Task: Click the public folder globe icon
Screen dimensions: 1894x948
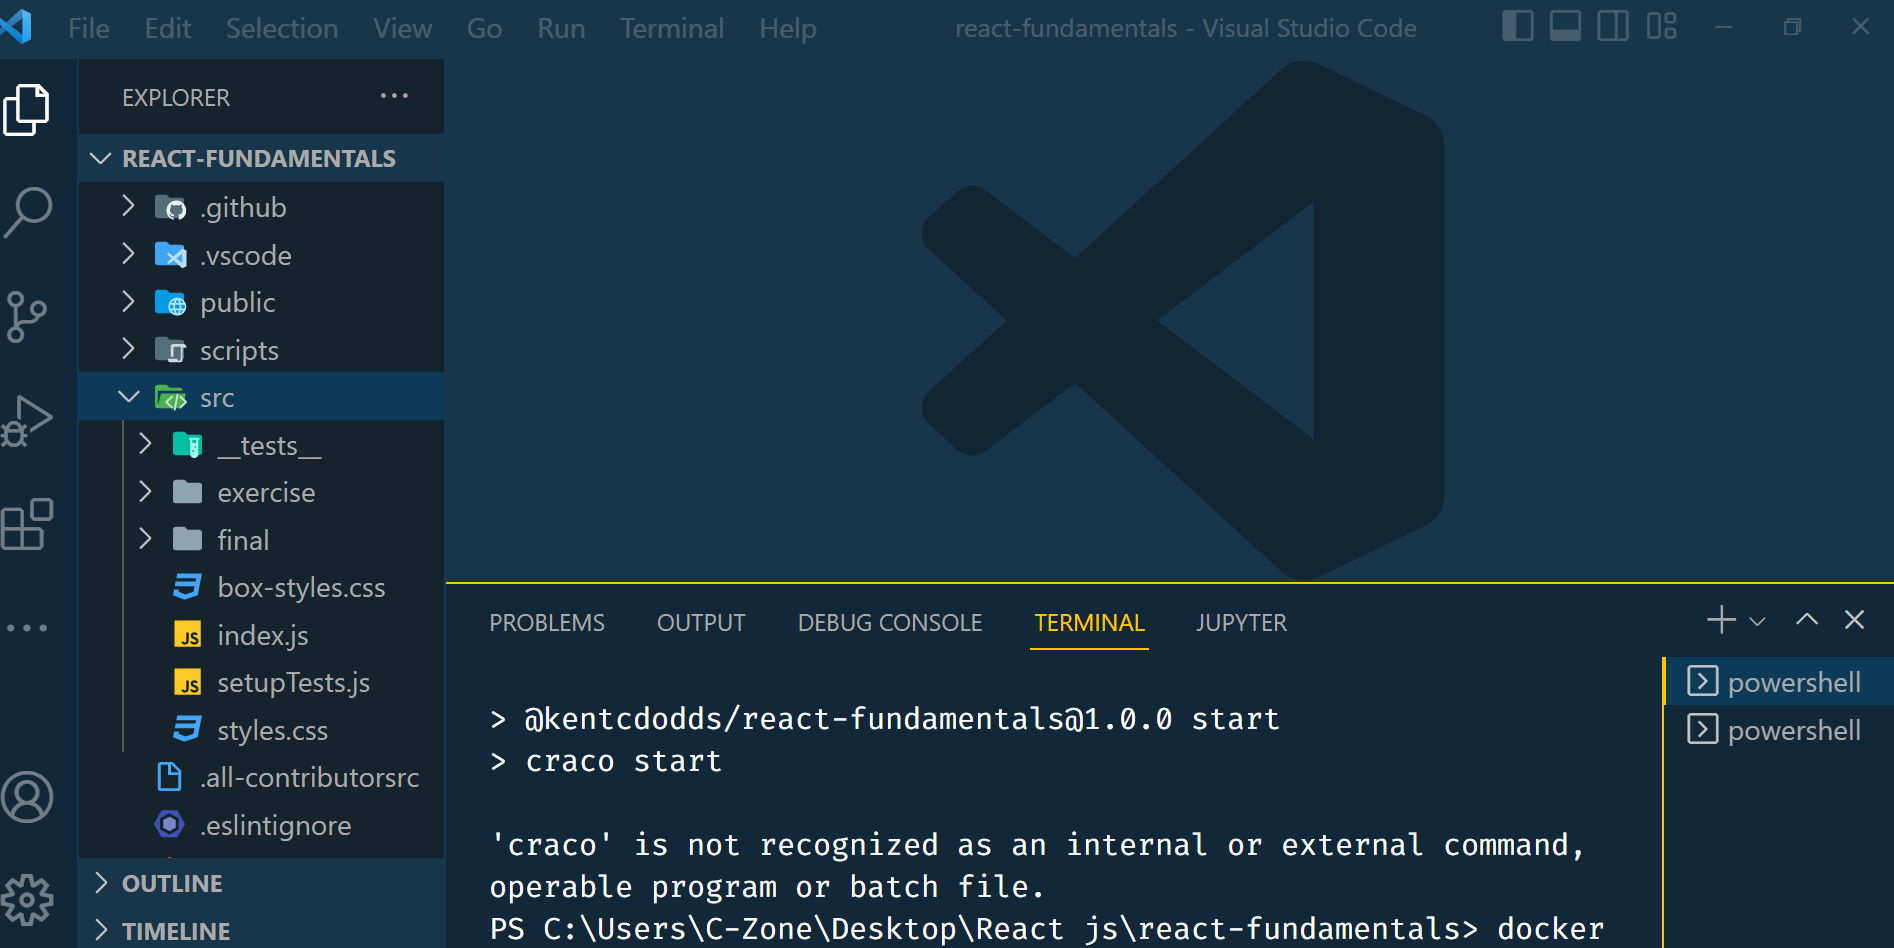Action: pos(171,302)
